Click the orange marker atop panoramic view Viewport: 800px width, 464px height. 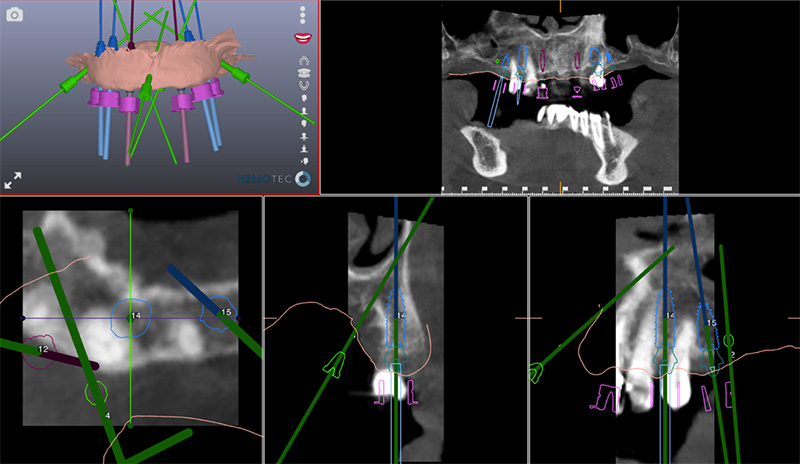click(x=560, y=5)
